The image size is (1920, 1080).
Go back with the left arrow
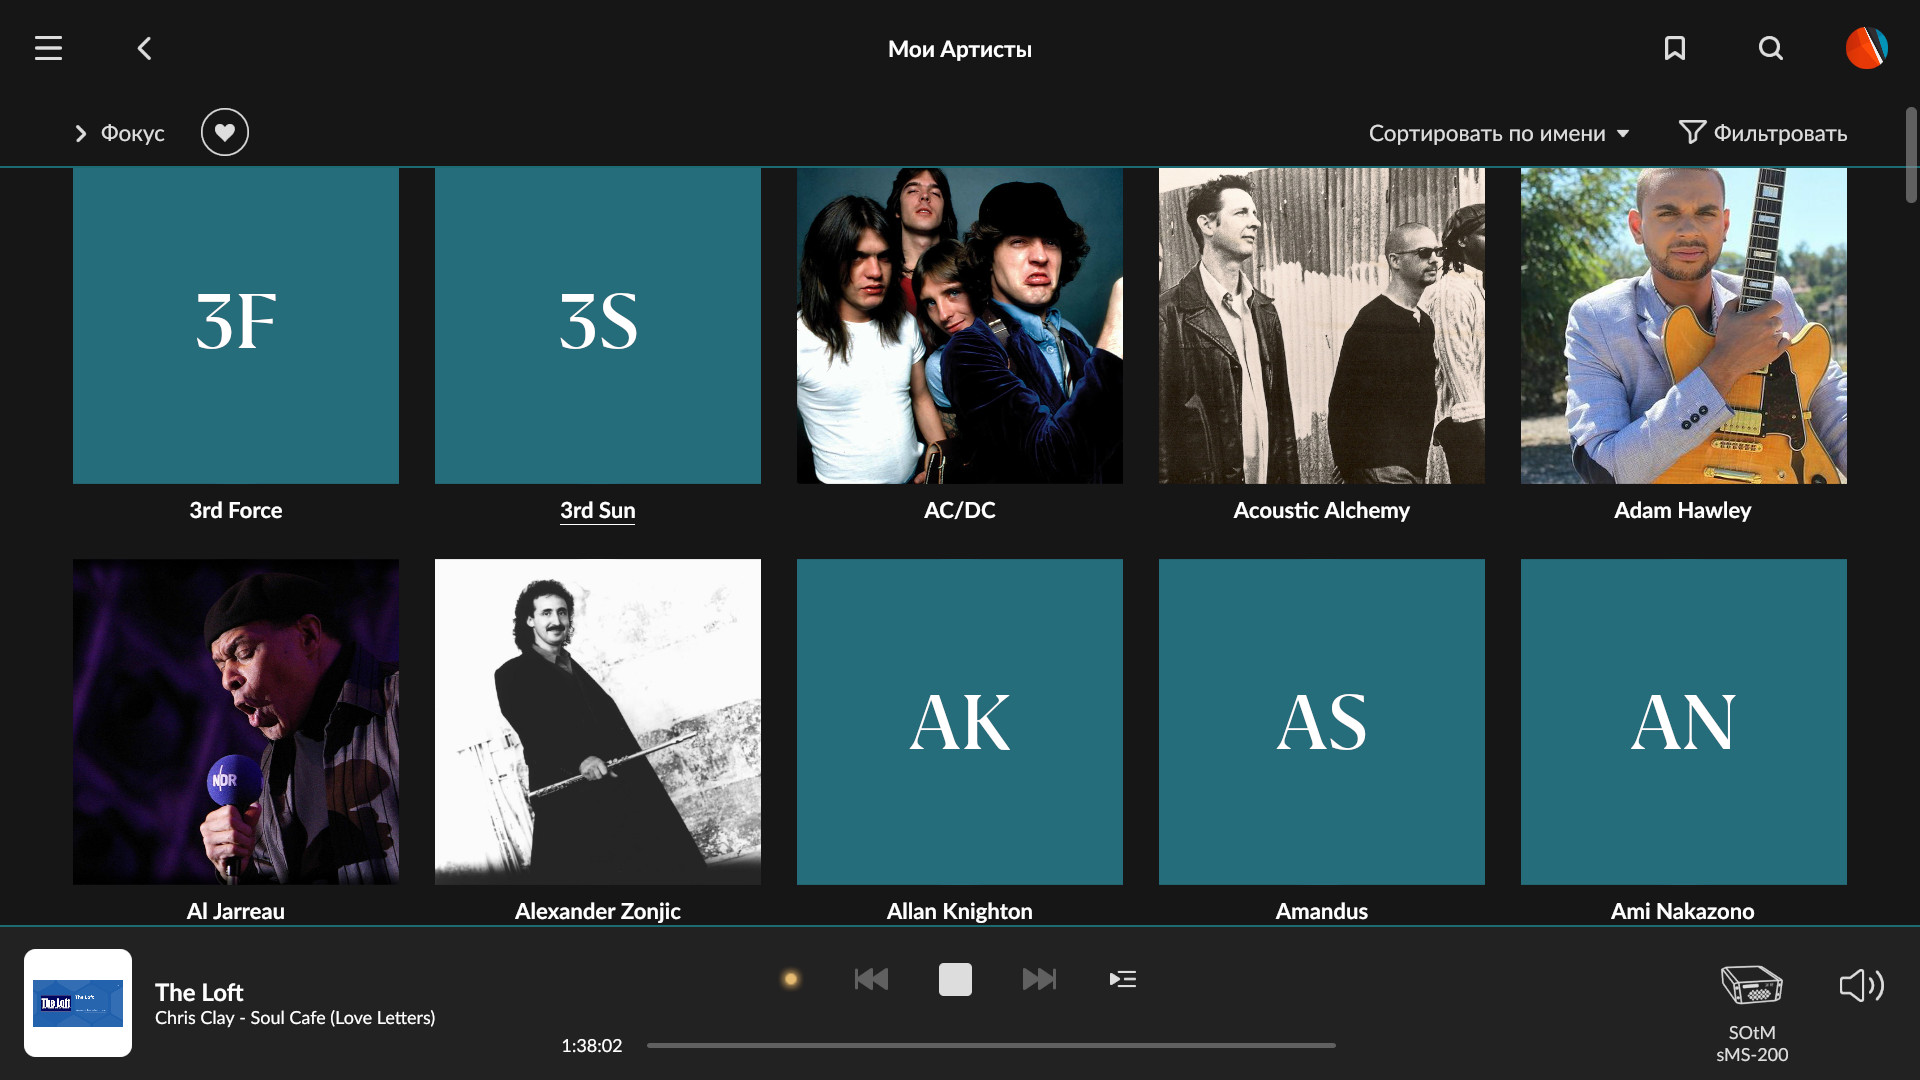(144, 48)
